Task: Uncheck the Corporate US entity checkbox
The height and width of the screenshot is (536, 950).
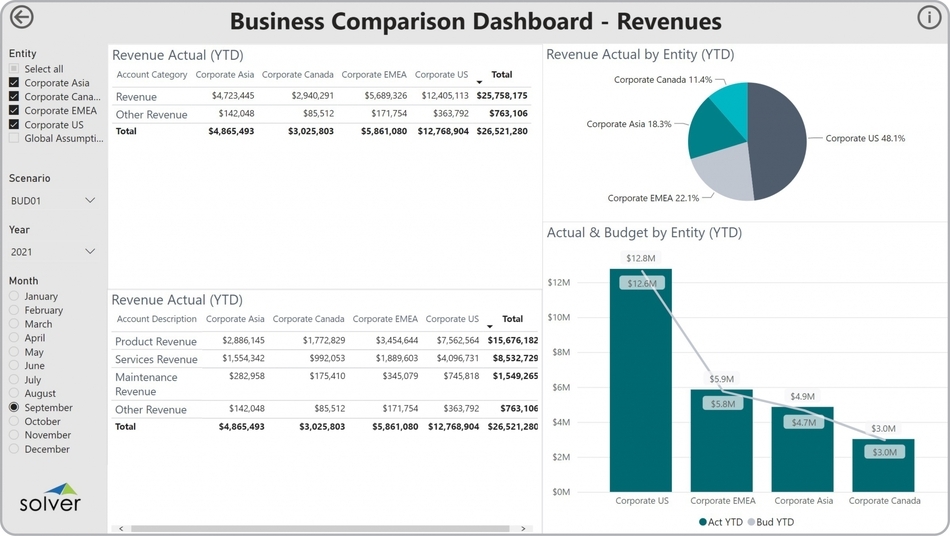Action: (x=14, y=125)
